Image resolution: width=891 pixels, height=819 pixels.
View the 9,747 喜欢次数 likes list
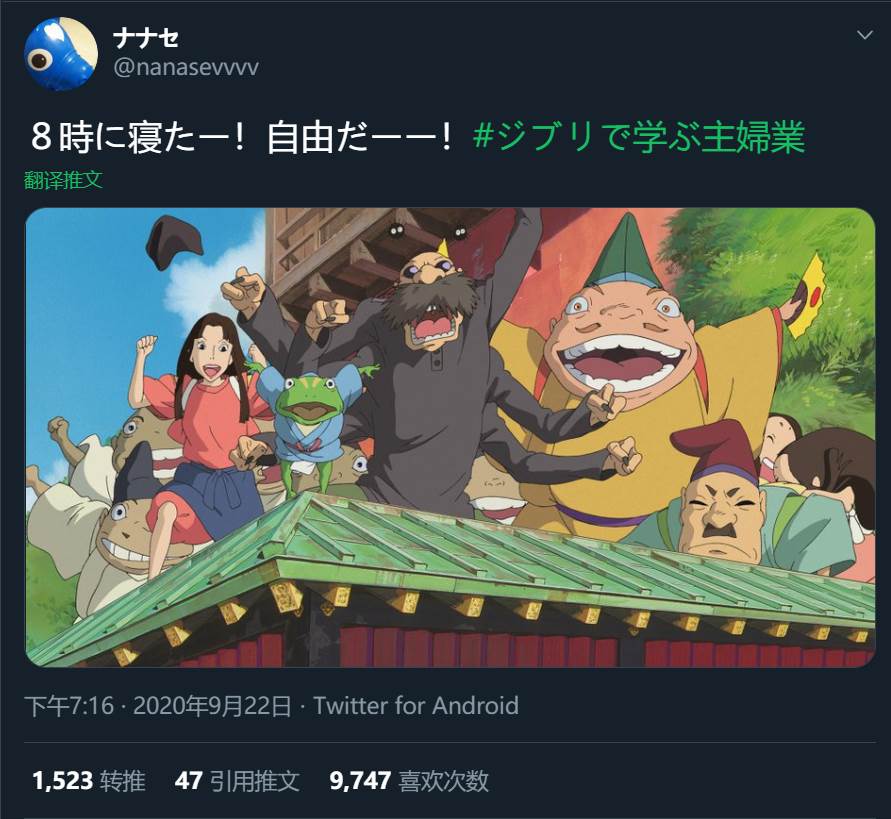pos(409,781)
